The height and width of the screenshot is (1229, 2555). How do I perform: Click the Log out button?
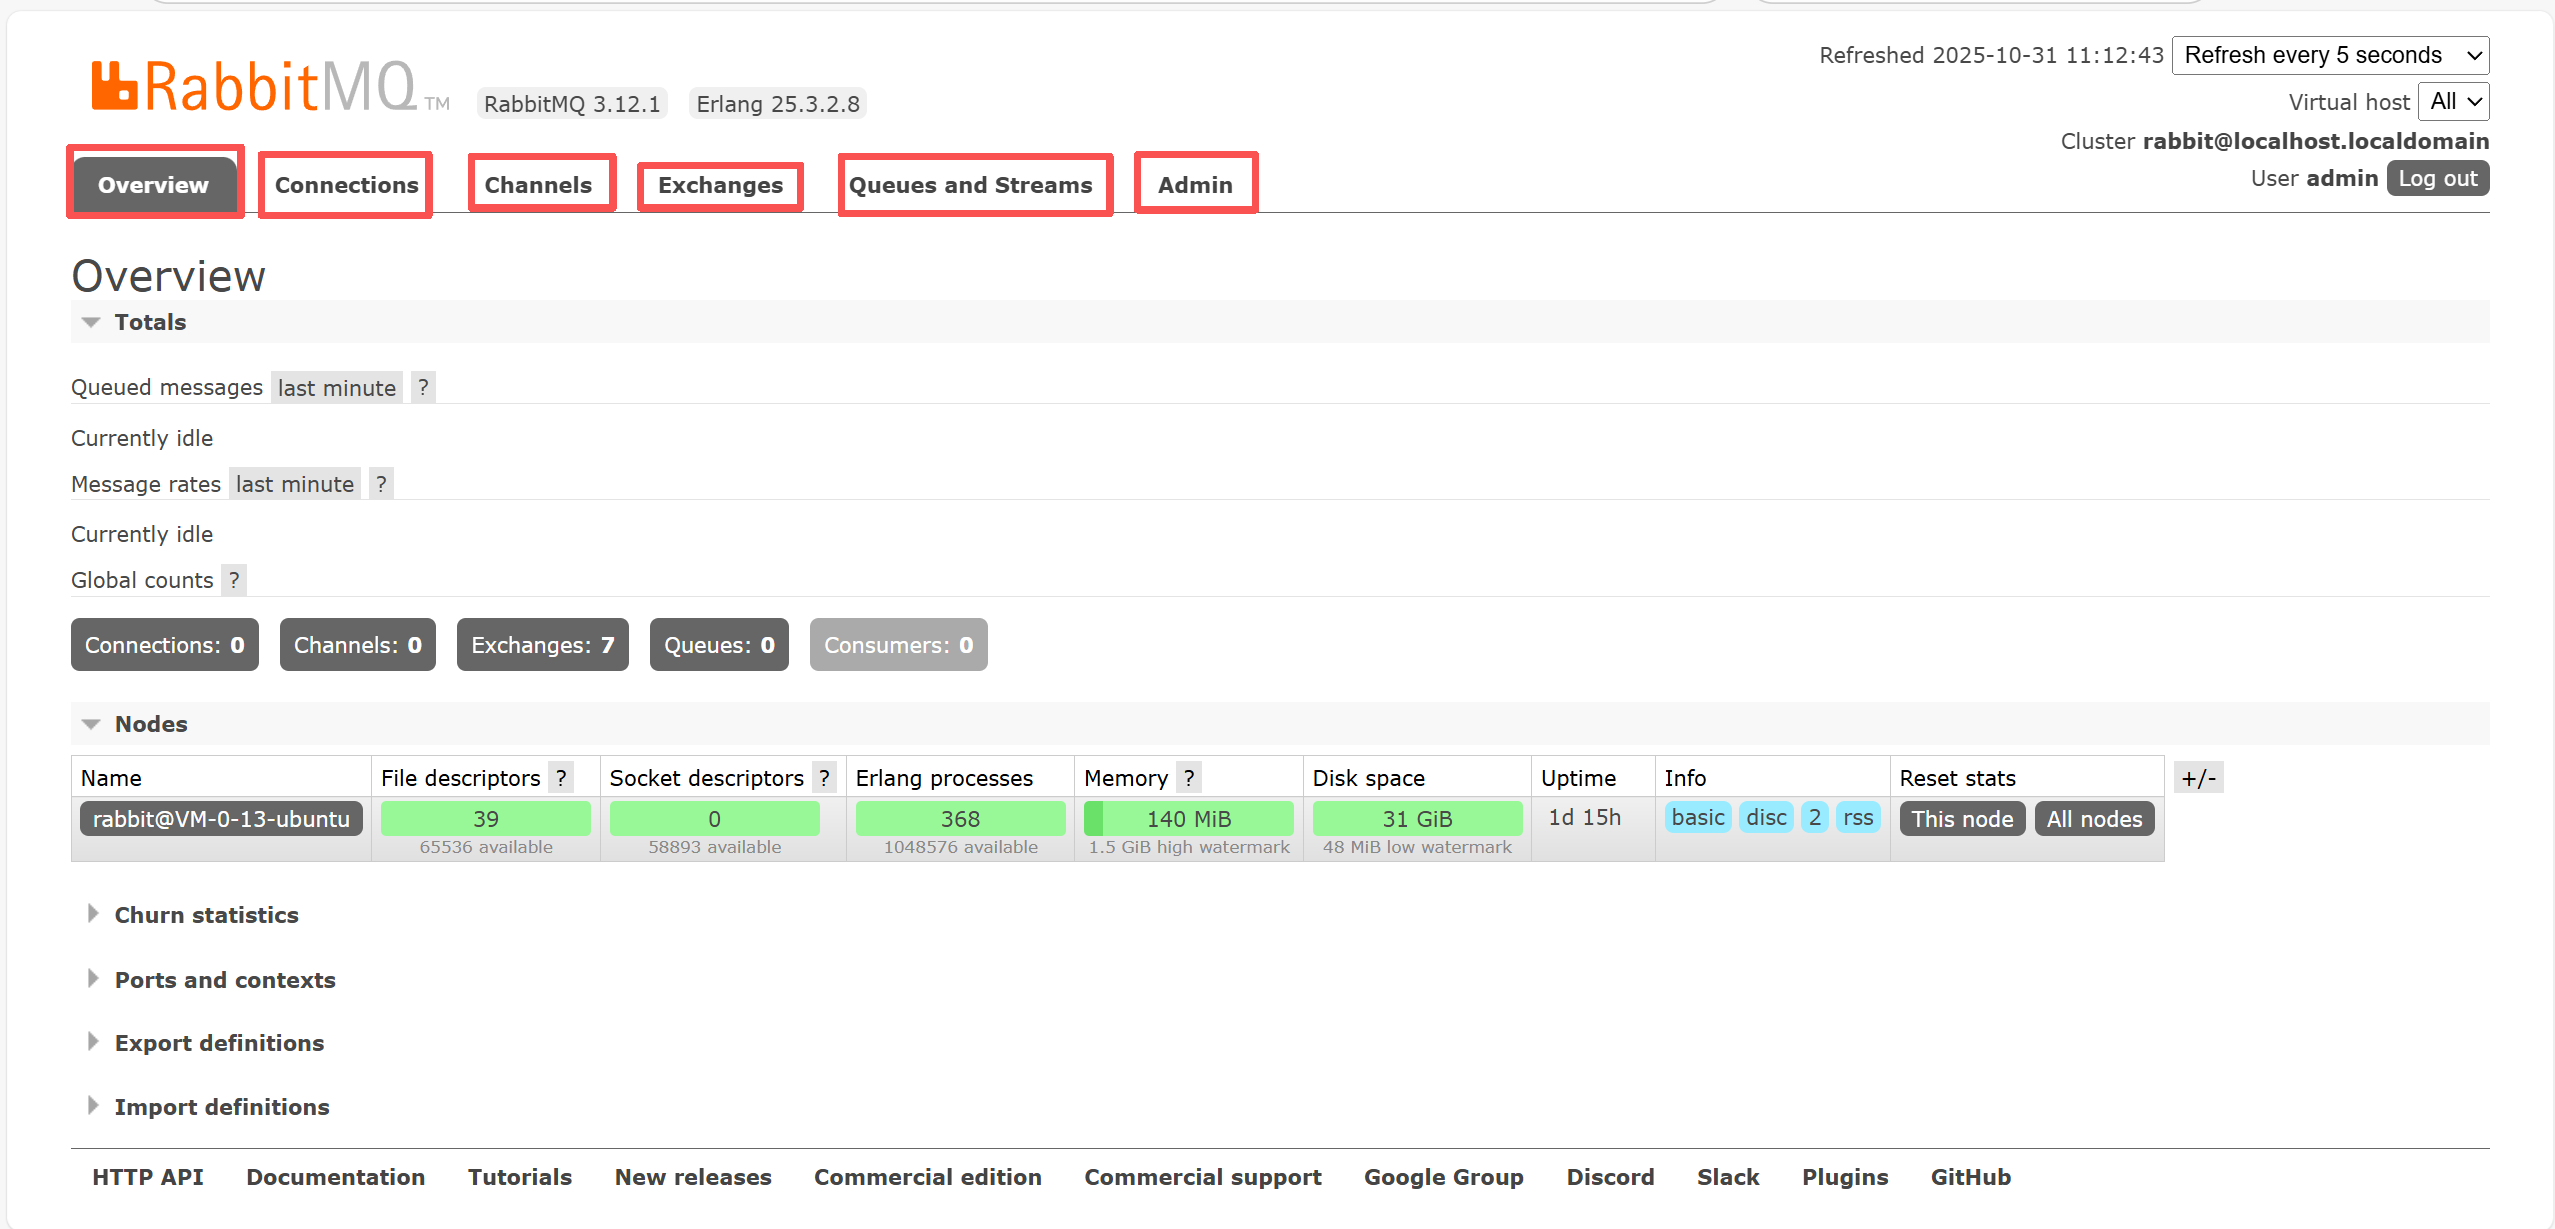coord(2437,178)
